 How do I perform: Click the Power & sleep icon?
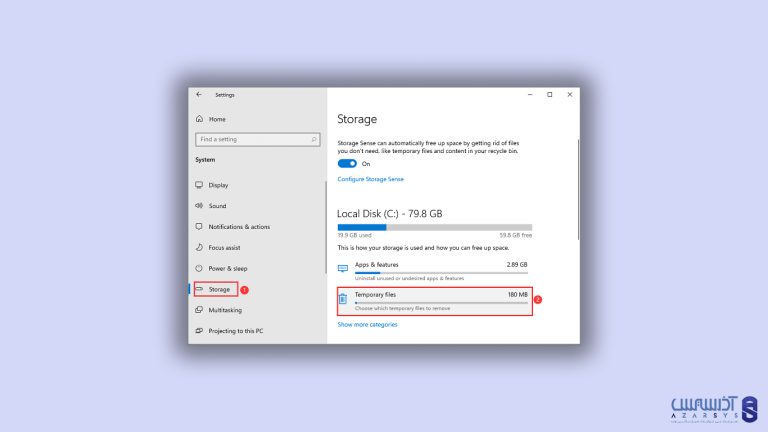point(199,268)
